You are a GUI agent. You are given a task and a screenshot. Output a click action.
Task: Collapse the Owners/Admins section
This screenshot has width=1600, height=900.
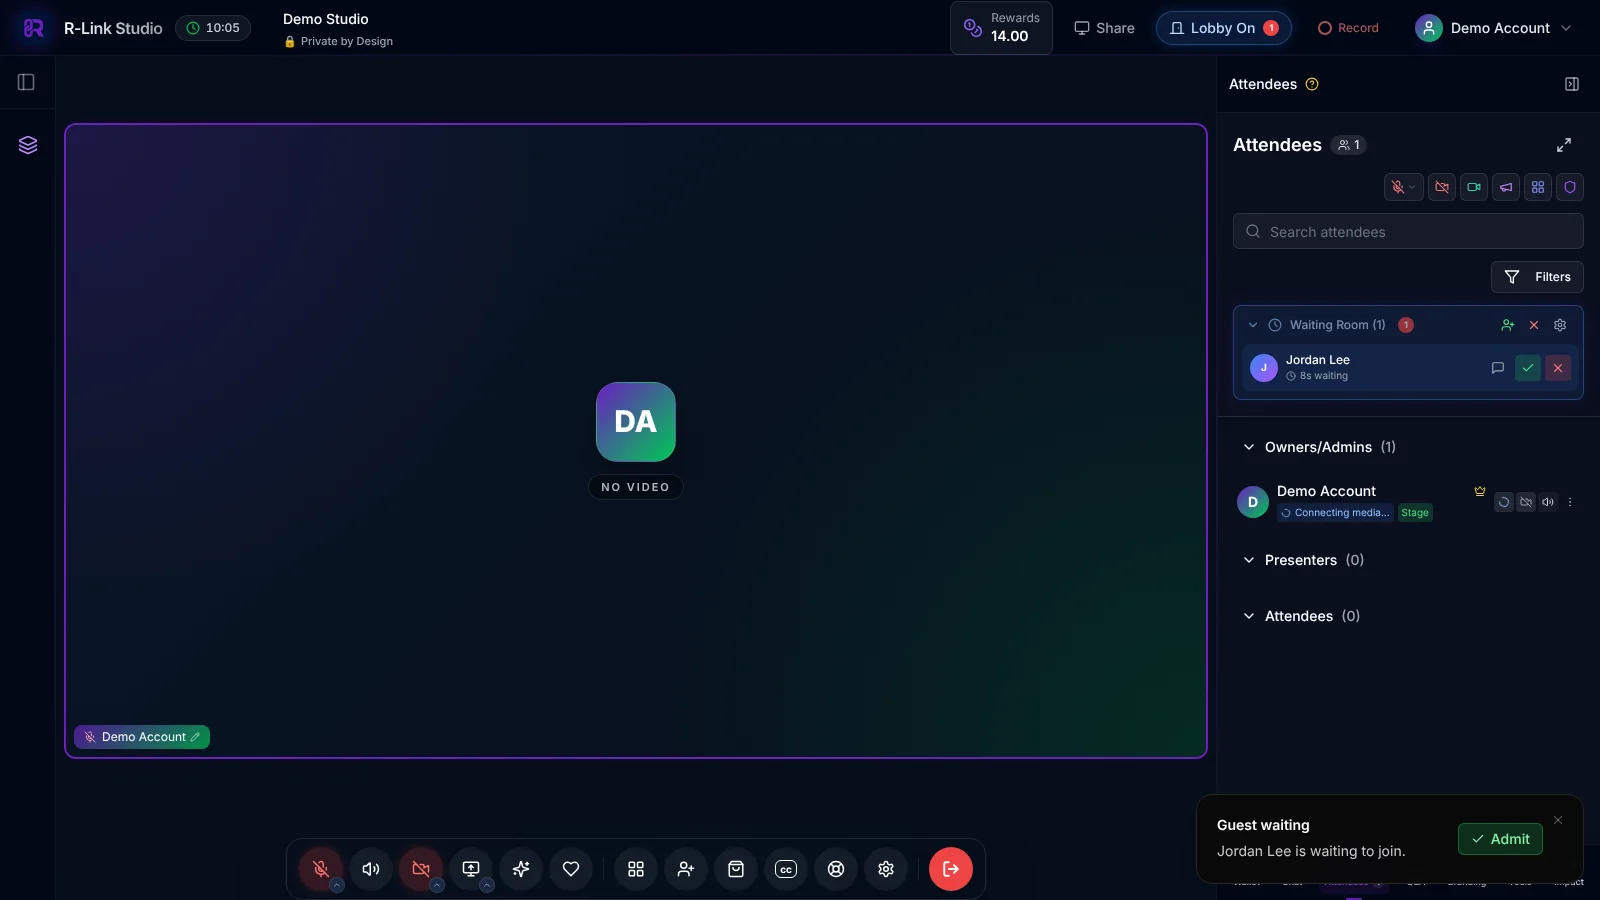[x=1249, y=447]
